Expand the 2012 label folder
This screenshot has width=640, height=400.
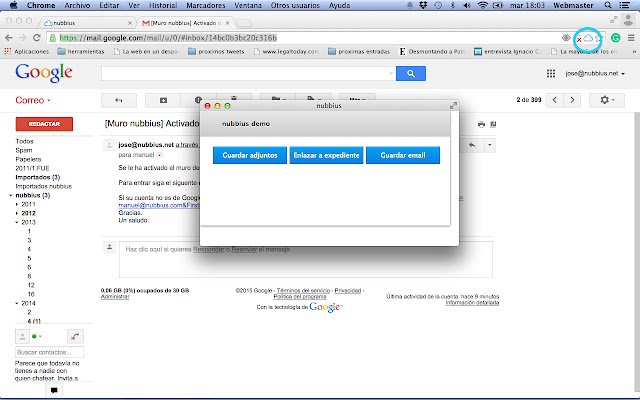point(17,213)
